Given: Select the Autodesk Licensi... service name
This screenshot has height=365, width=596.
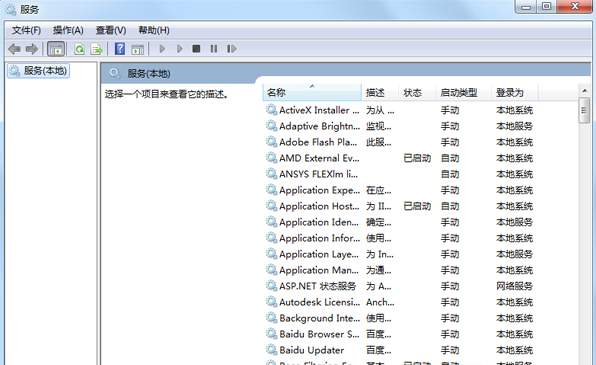Looking at the screenshot, I should tap(320, 302).
